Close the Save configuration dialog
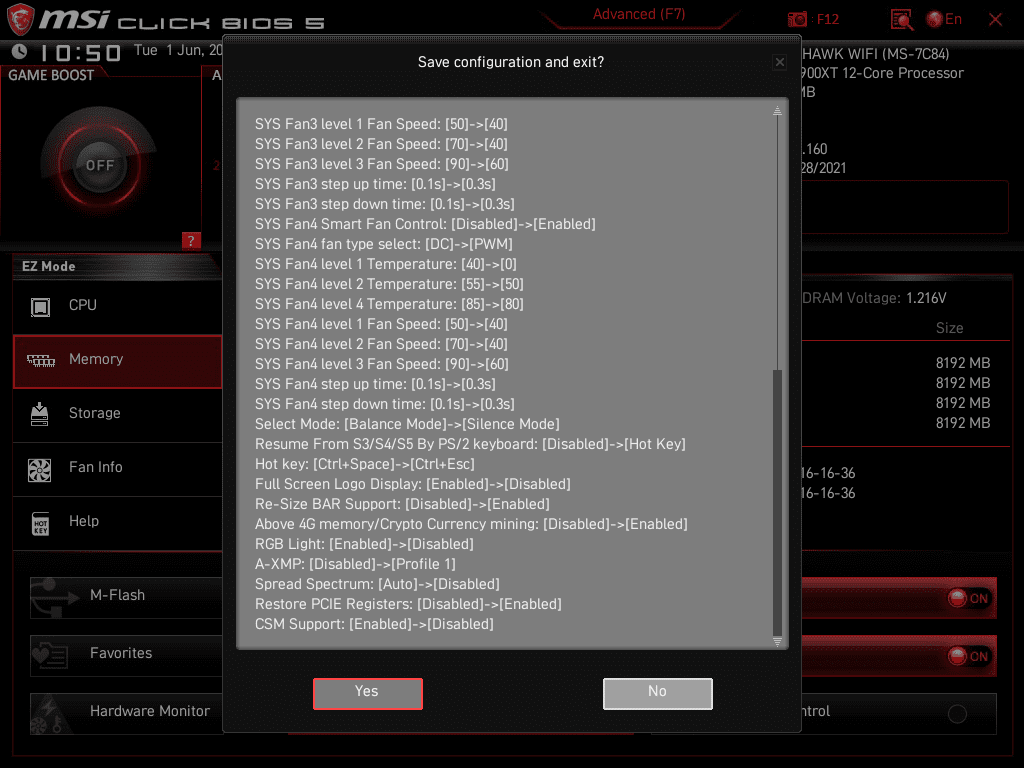 (x=780, y=62)
